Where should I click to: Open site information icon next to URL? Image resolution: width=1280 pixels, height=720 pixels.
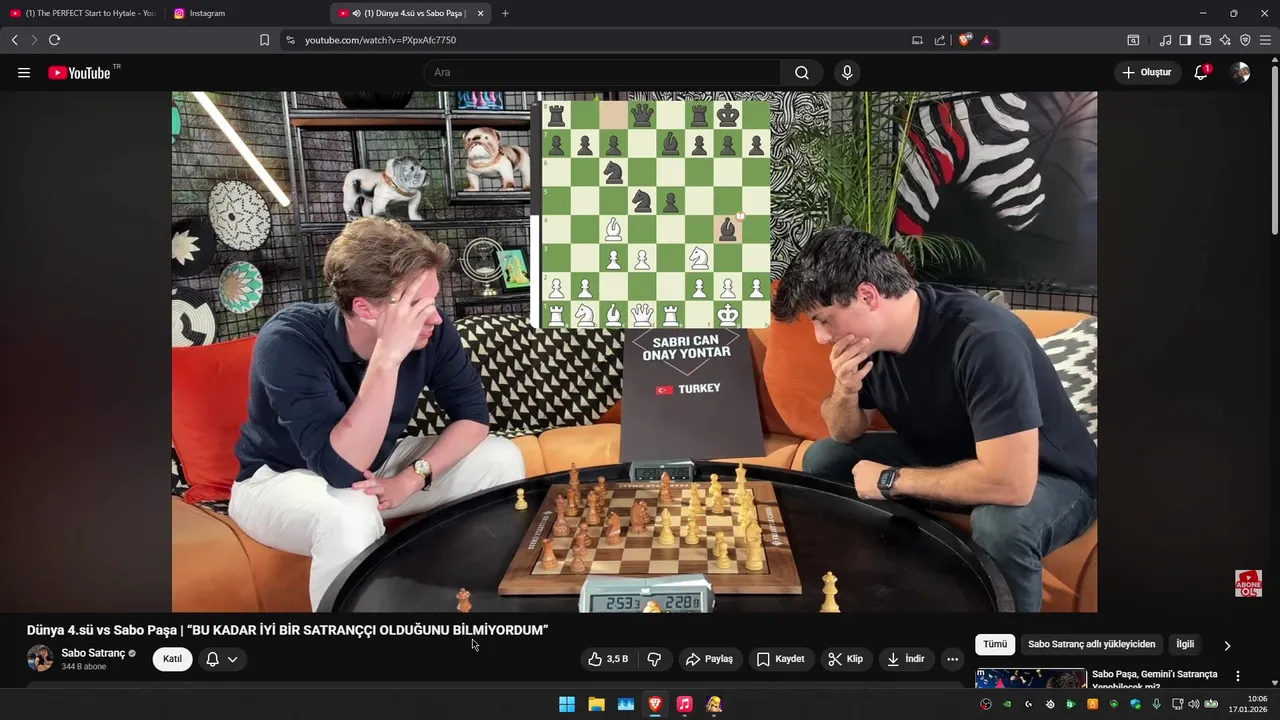[x=290, y=40]
